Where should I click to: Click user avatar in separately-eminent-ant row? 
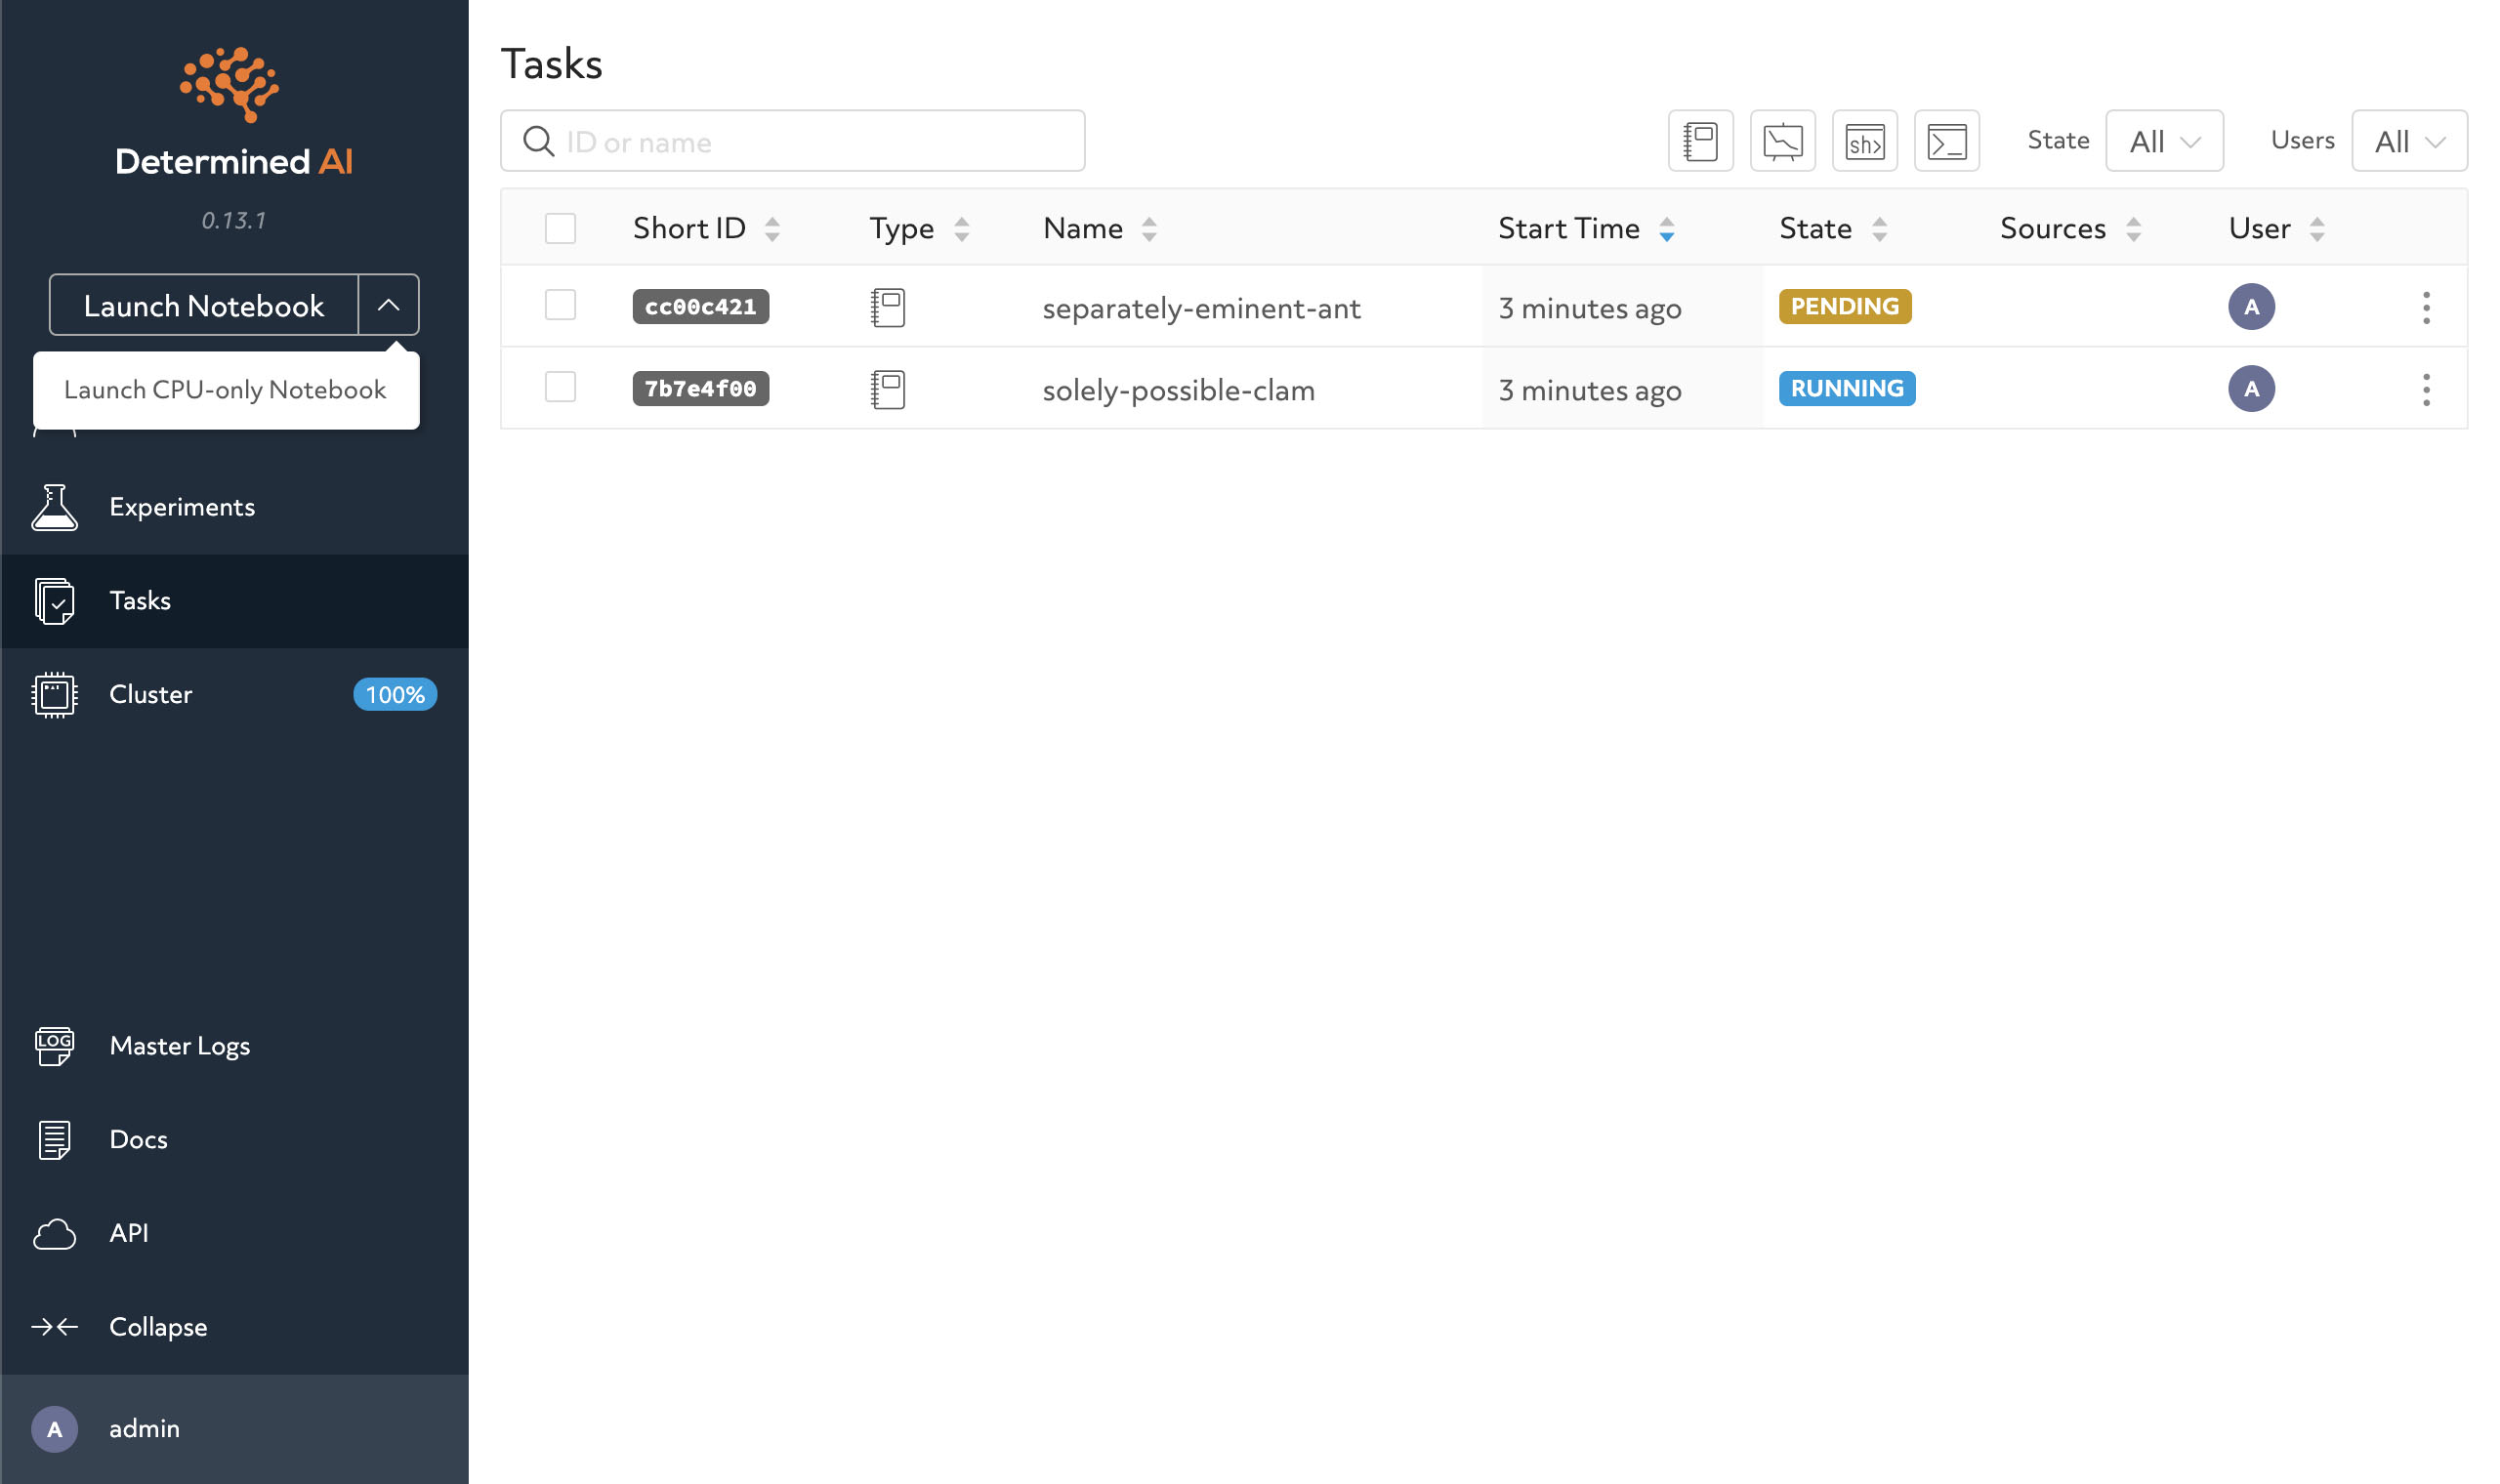point(2251,307)
